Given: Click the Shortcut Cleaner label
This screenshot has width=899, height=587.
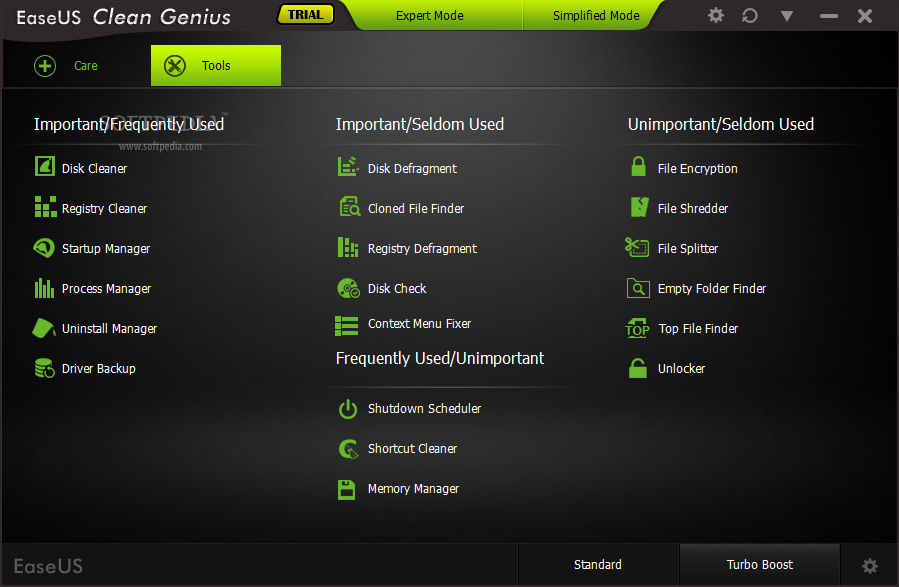Looking at the screenshot, I should (x=413, y=449).
